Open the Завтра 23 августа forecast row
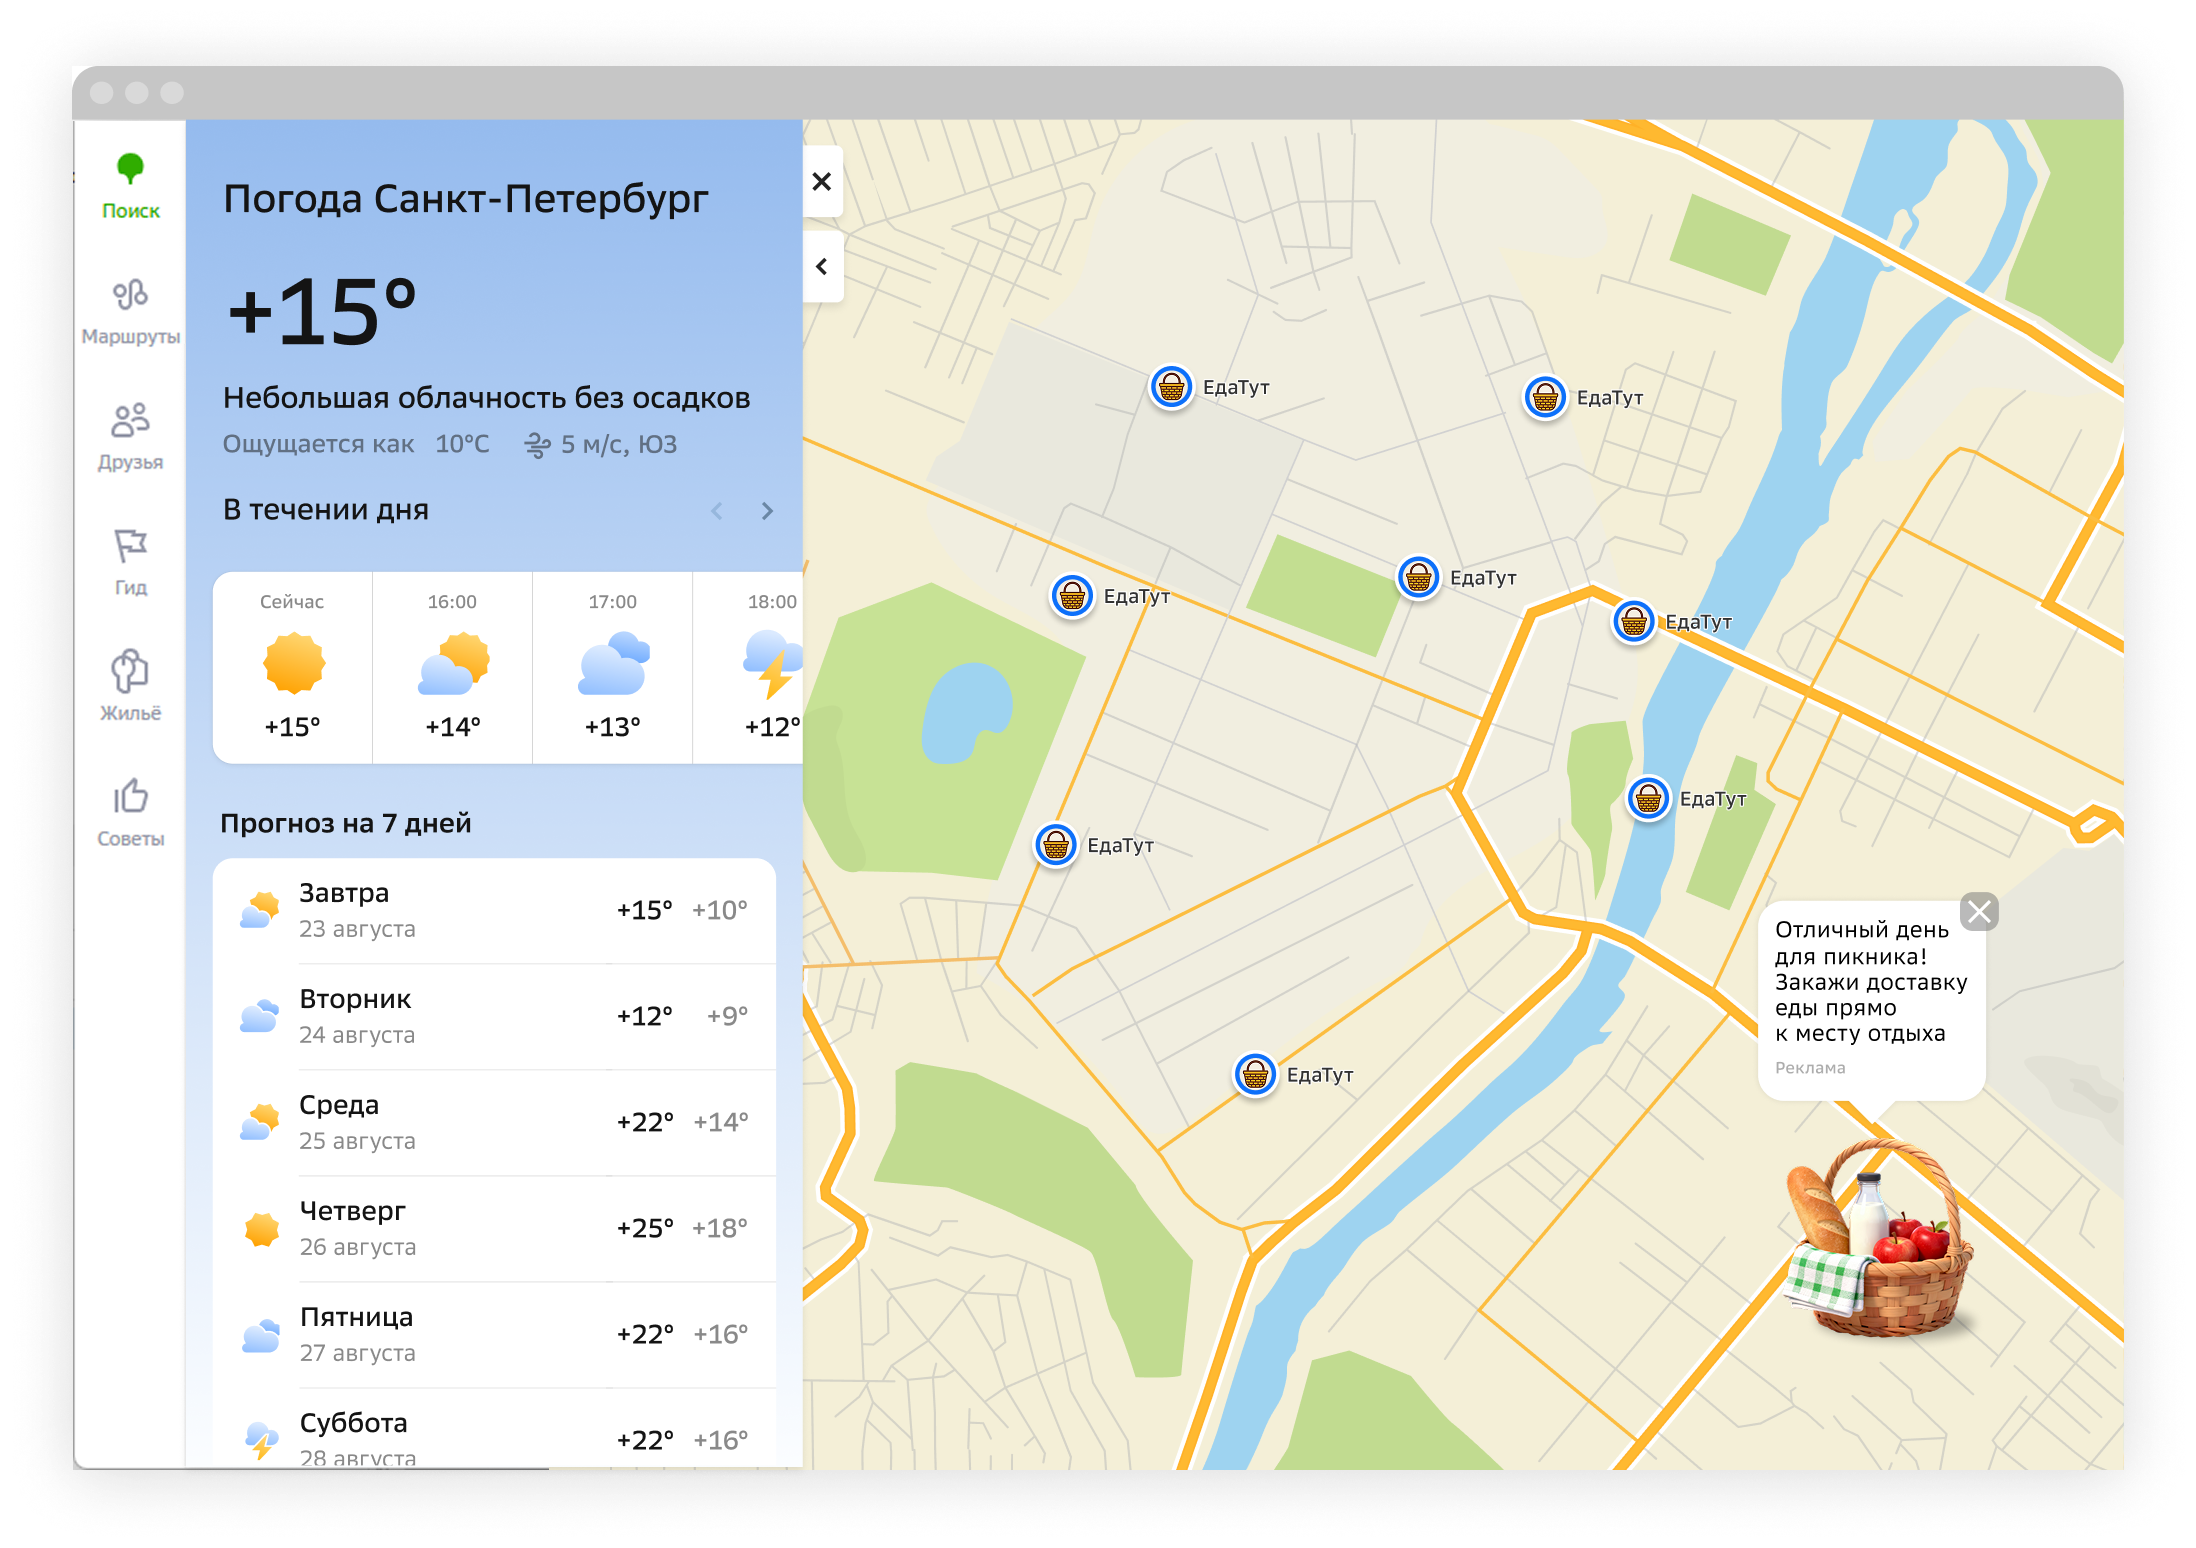 pyautogui.click(x=495, y=911)
